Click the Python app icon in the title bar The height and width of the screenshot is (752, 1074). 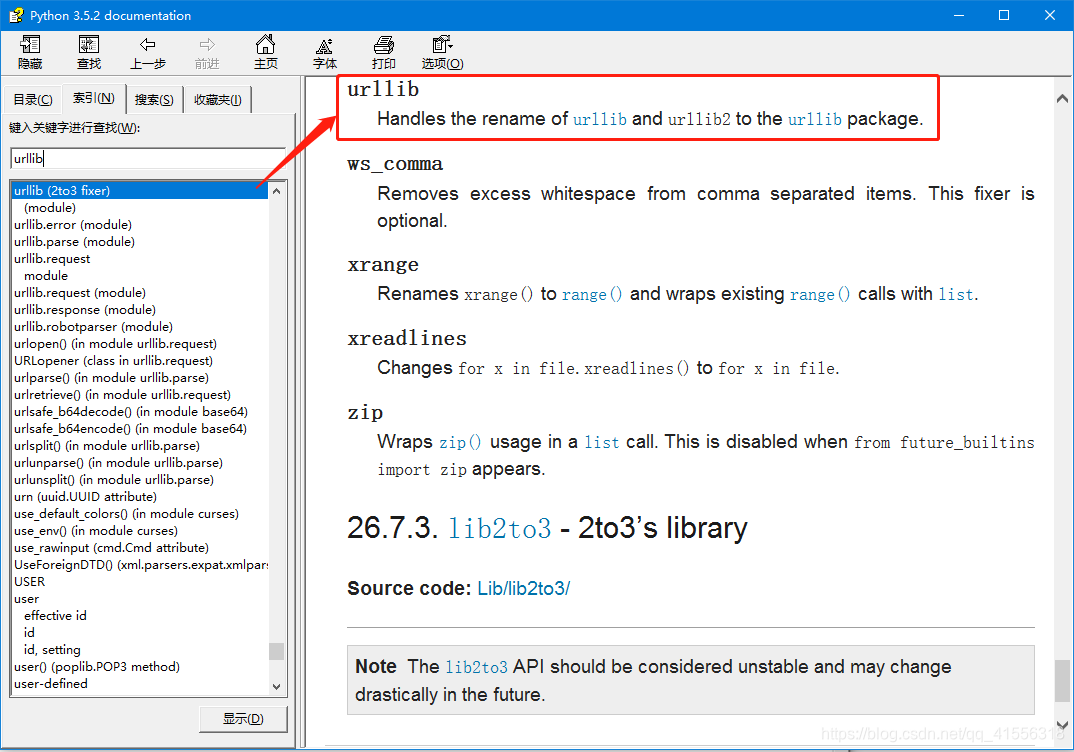(x=16, y=15)
